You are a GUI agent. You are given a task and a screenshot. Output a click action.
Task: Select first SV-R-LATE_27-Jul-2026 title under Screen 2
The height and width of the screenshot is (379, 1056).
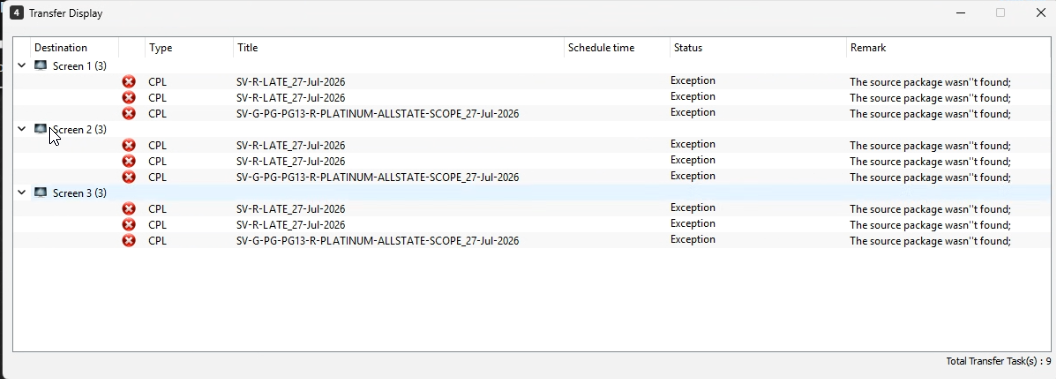pos(291,145)
